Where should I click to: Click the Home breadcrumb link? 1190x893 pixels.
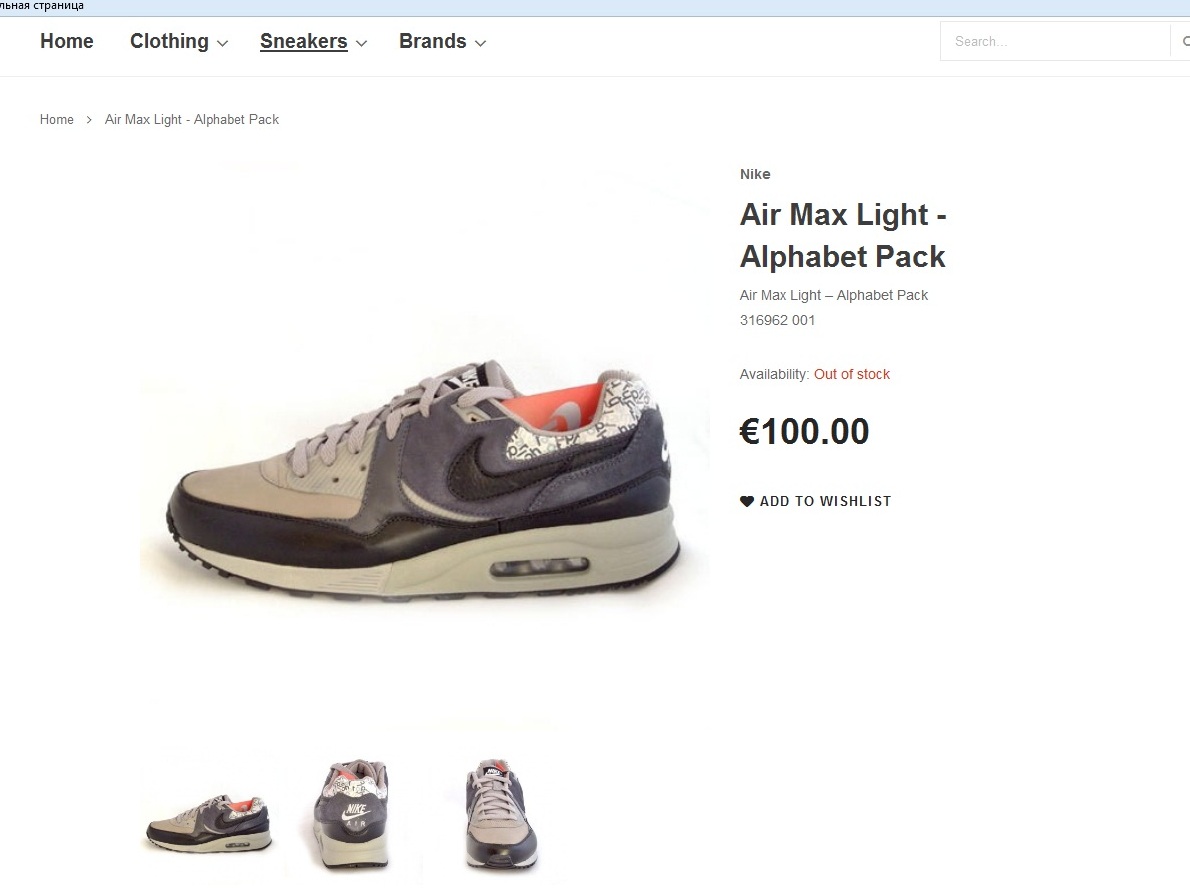click(x=57, y=119)
